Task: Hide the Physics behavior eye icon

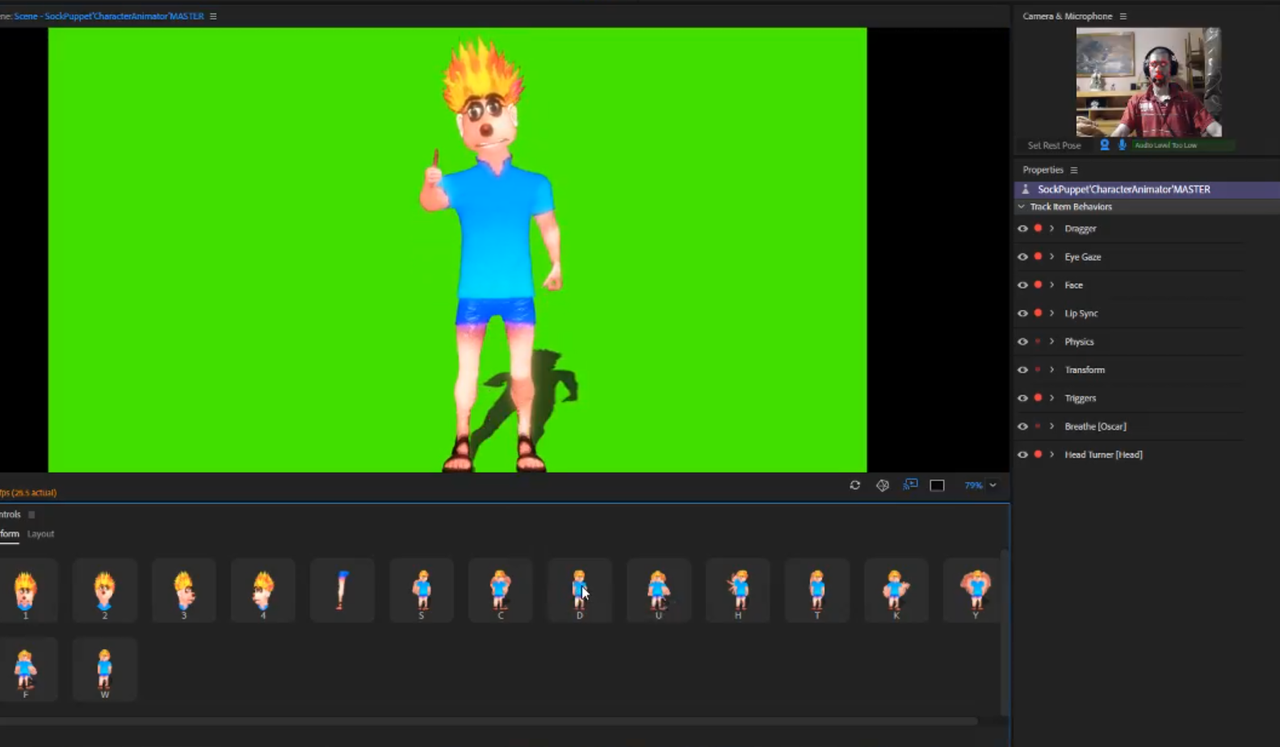Action: click(1022, 342)
